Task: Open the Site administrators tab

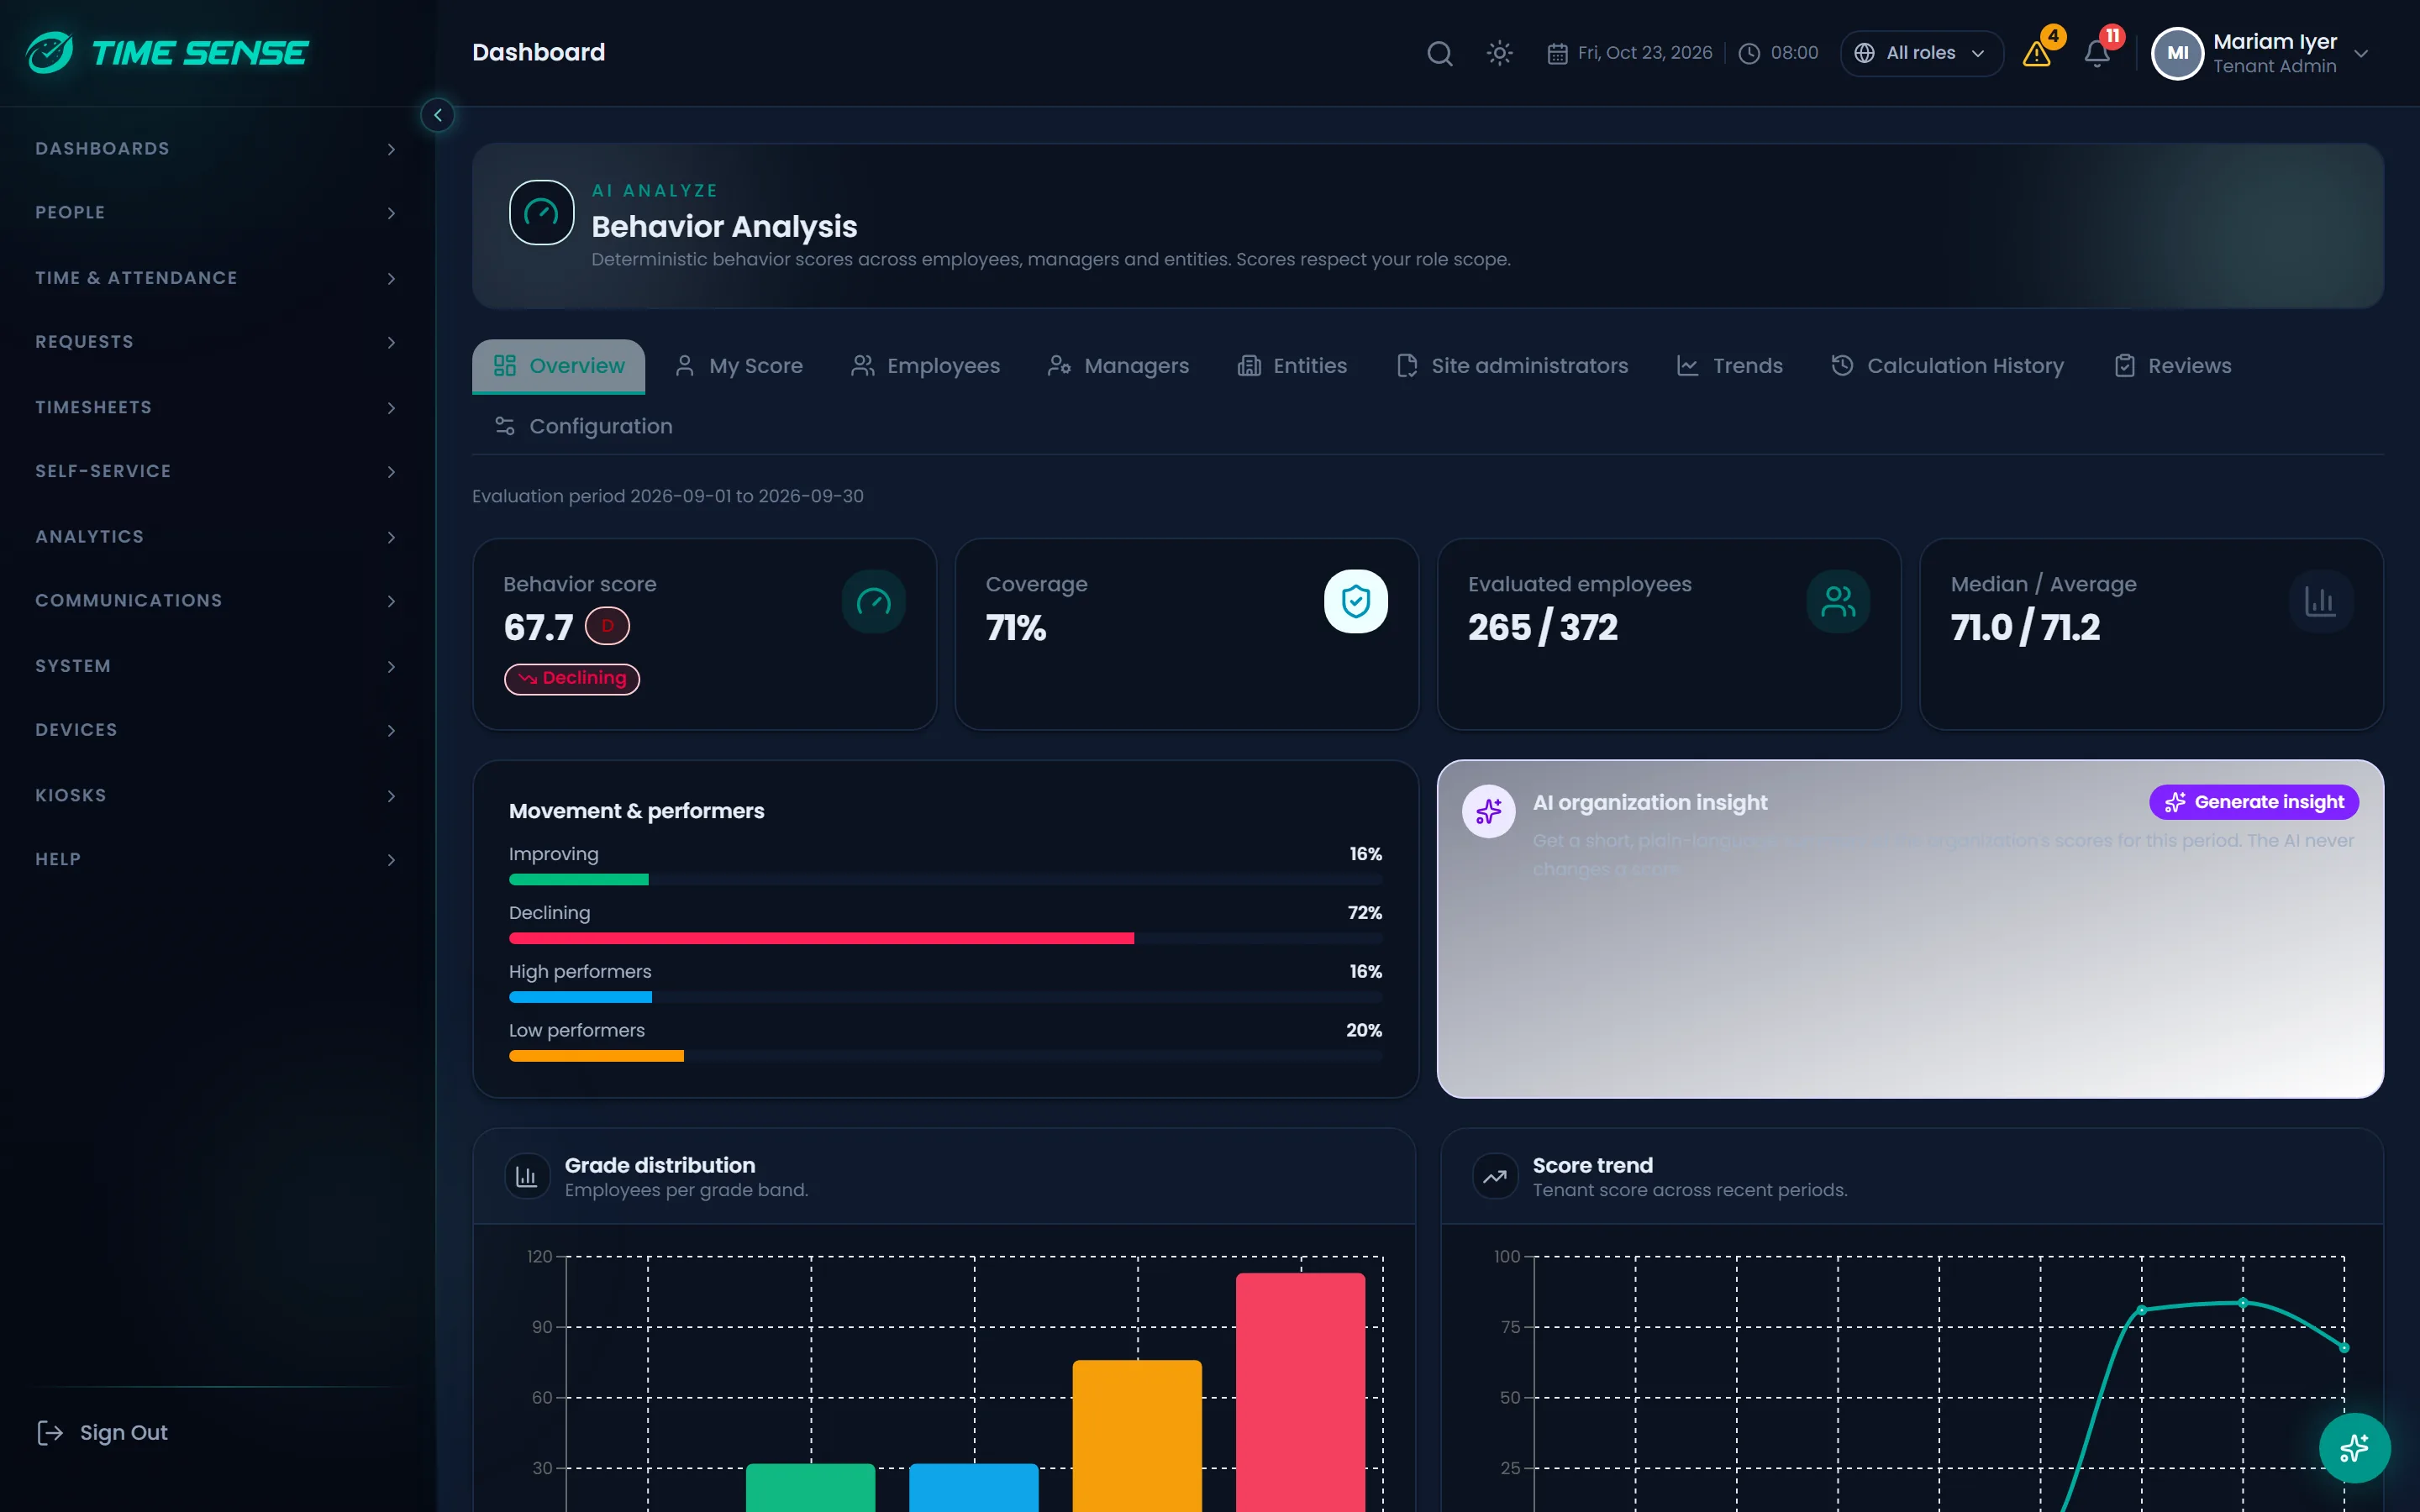Action: tap(1512, 366)
